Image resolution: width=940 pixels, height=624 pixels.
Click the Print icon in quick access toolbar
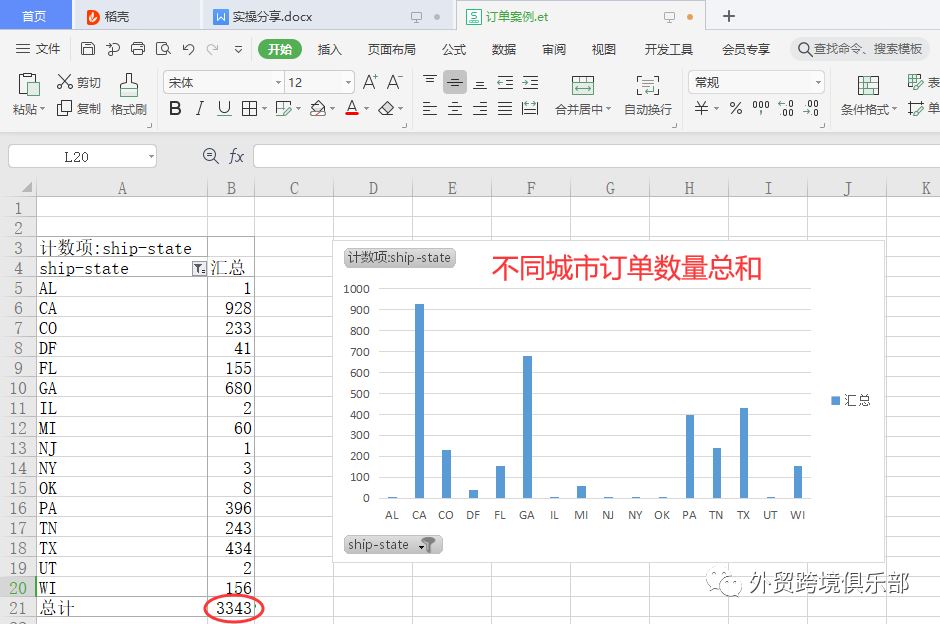(x=138, y=49)
